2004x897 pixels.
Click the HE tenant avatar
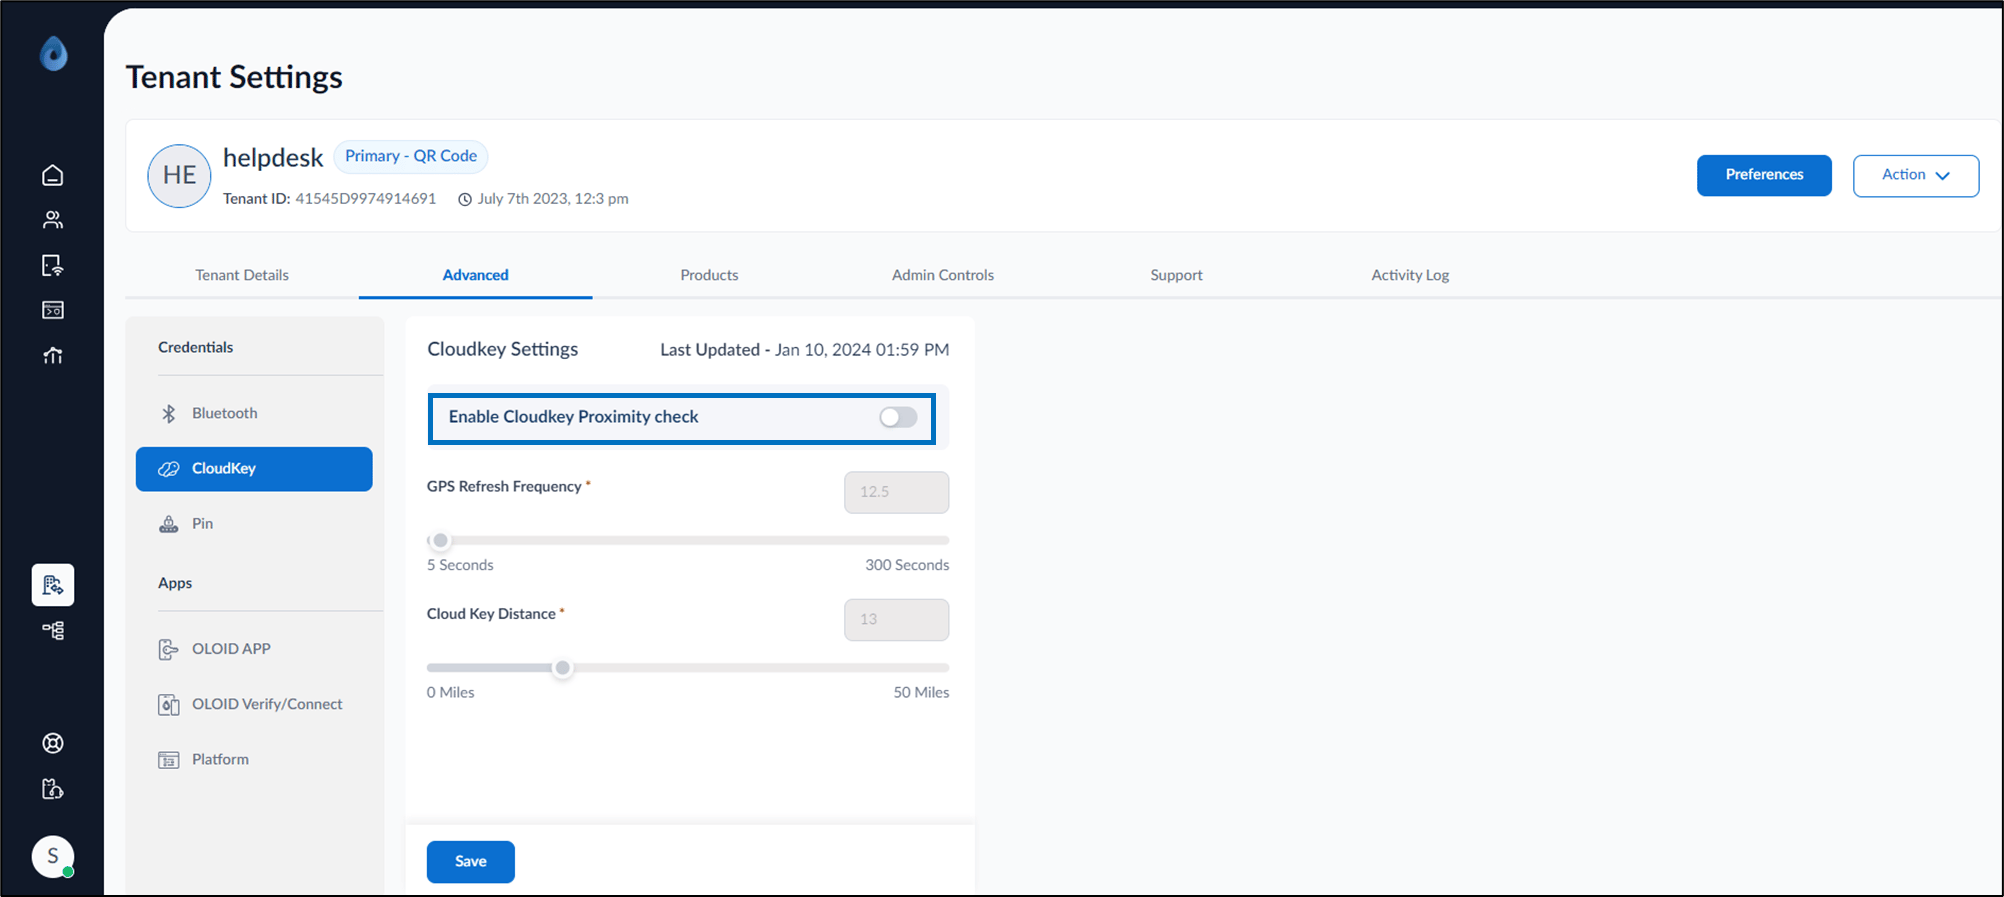coord(179,176)
